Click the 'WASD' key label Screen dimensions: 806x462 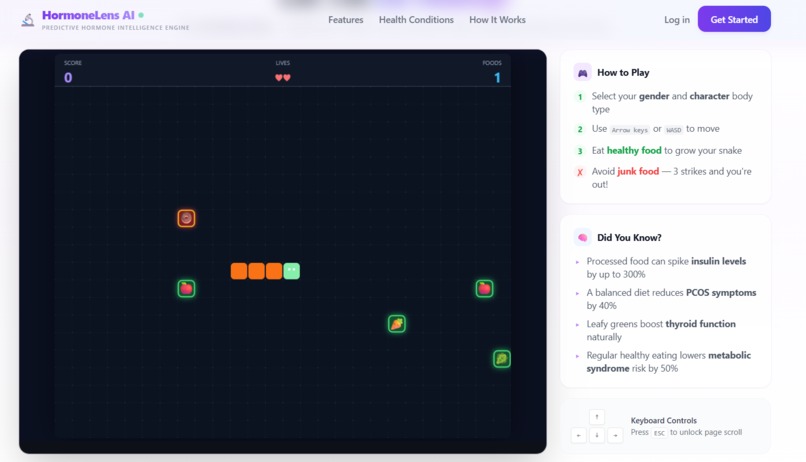673,130
